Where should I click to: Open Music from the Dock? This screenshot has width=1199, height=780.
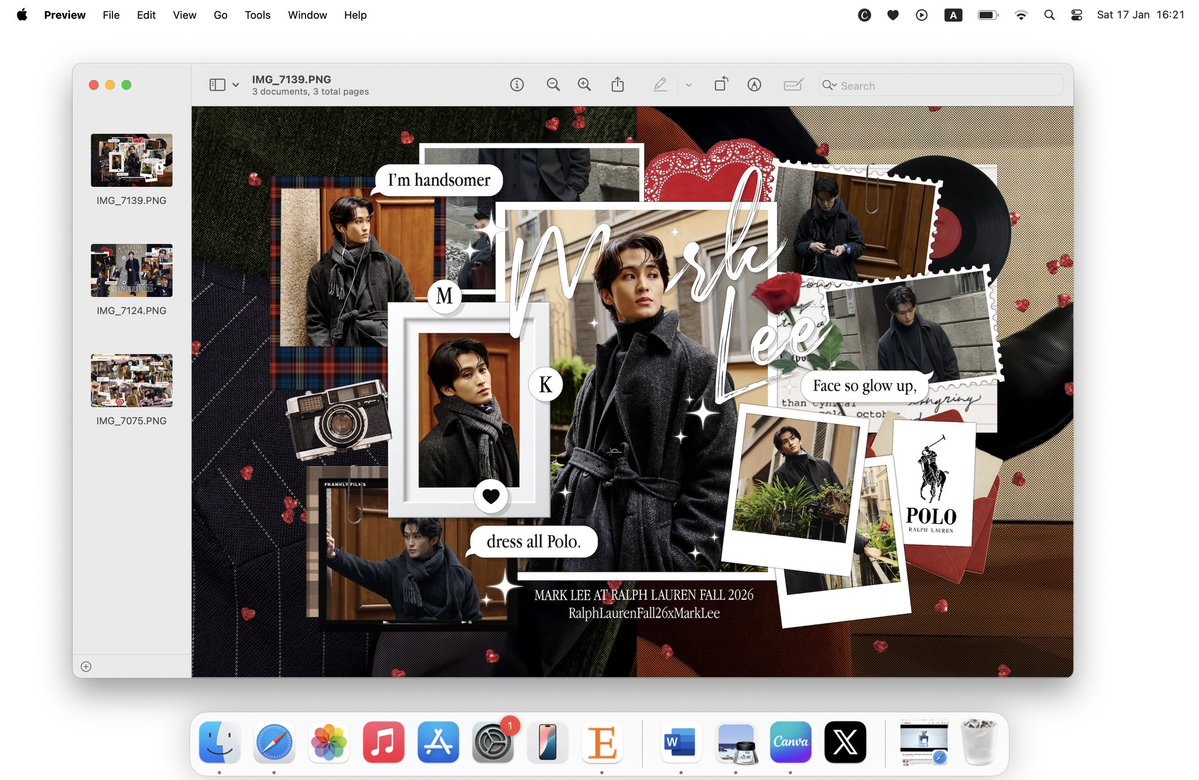tap(384, 742)
